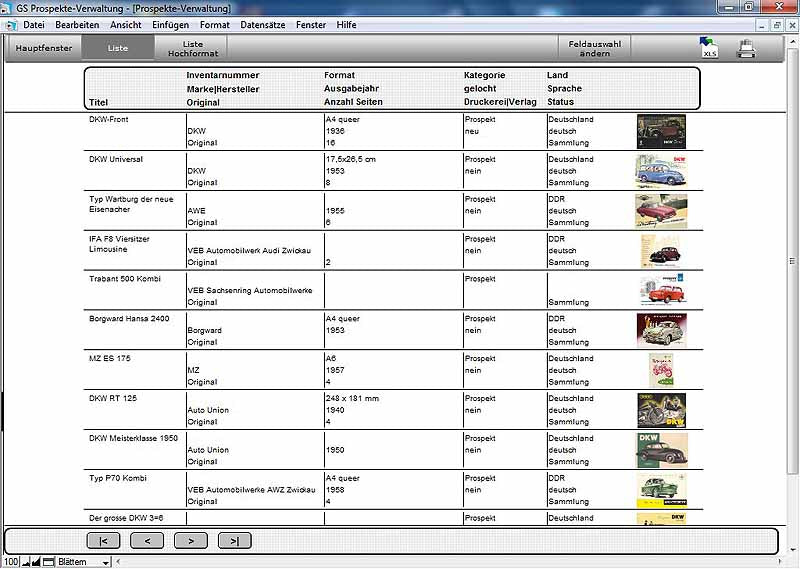
Task: Go to previous record with < button
Action: click(x=147, y=541)
